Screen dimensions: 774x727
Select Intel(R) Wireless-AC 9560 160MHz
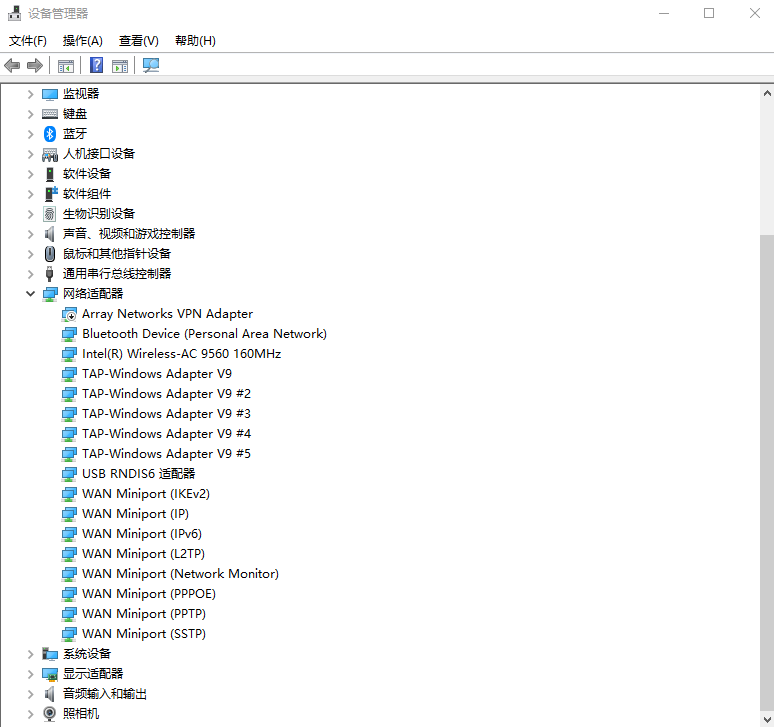pos(182,354)
